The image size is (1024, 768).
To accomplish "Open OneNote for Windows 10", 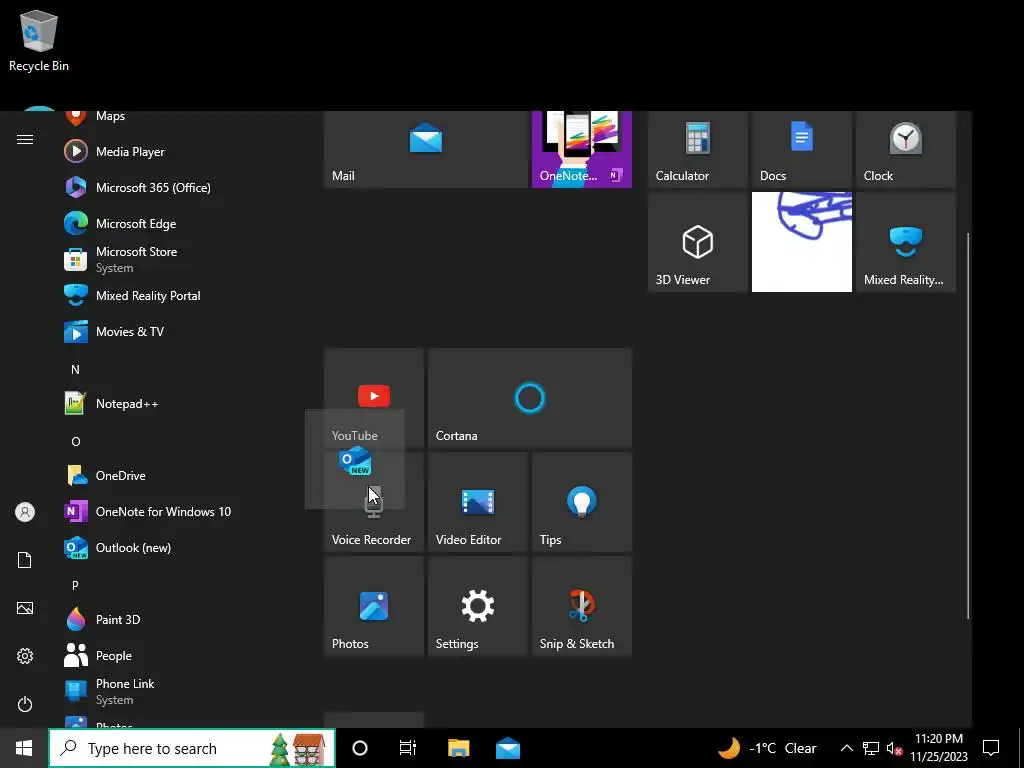I will tap(176, 511).
